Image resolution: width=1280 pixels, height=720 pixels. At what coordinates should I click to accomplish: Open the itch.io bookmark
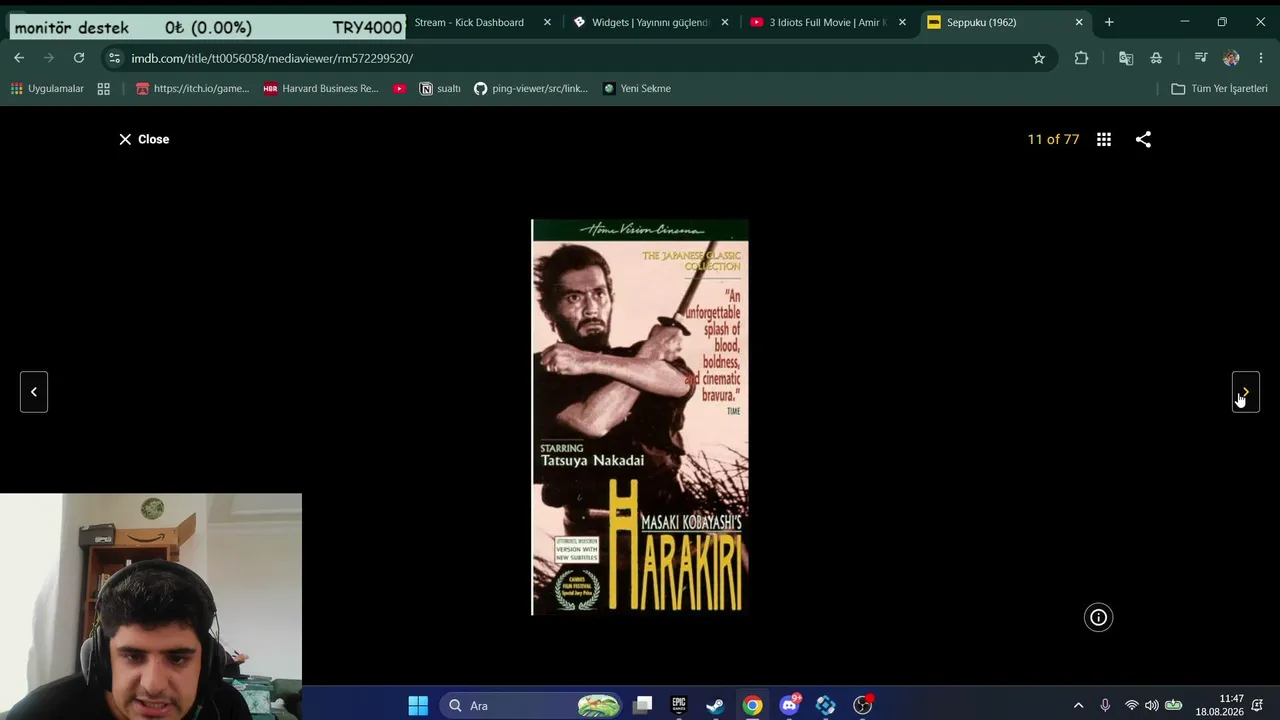192,89
